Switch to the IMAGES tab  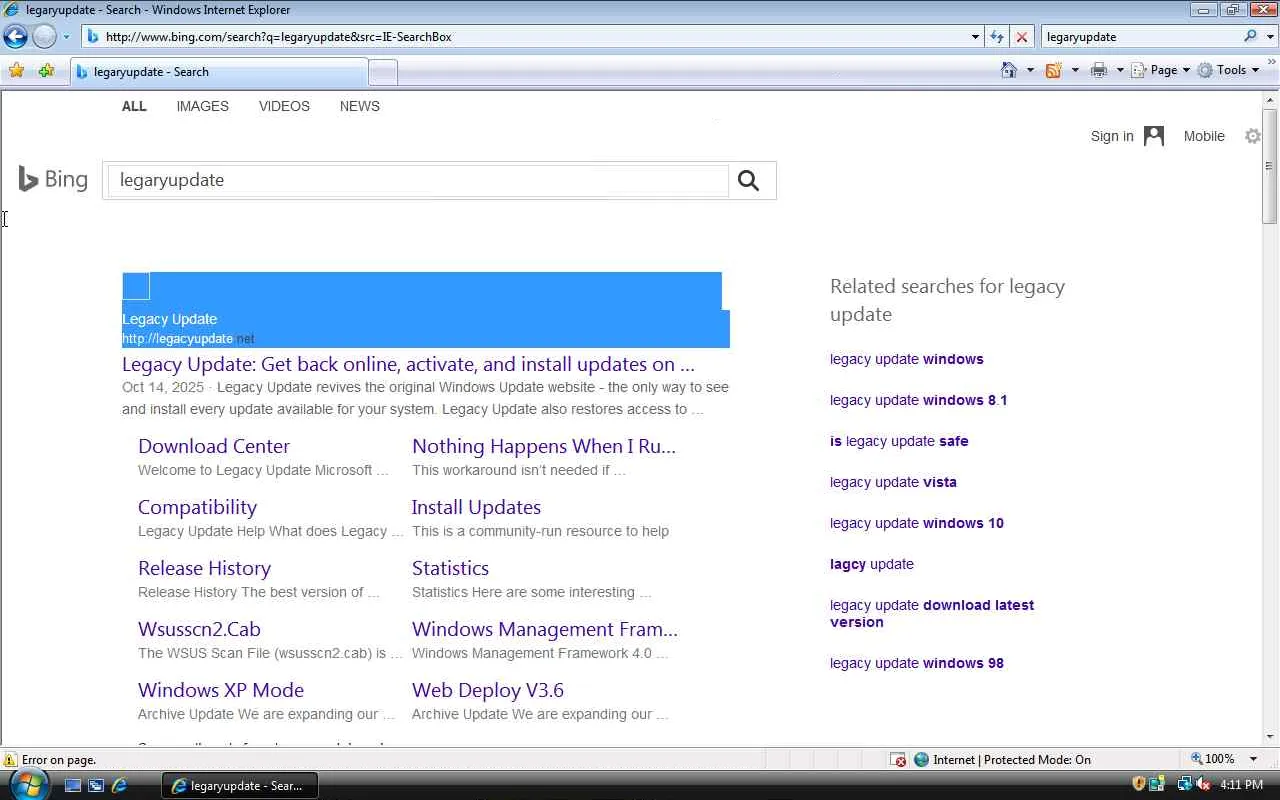click(203, 106)
